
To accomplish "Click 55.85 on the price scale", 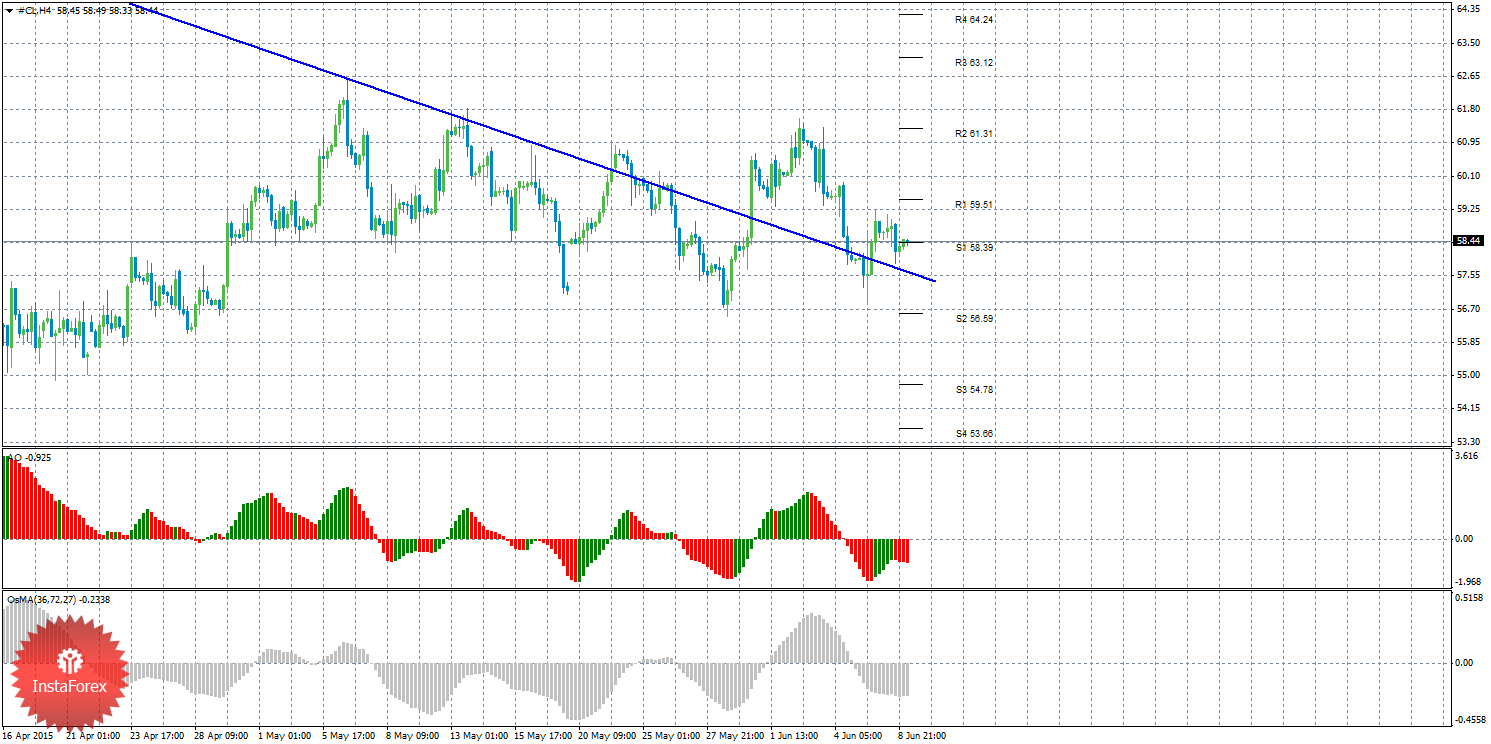I will tap(1469, 342).
